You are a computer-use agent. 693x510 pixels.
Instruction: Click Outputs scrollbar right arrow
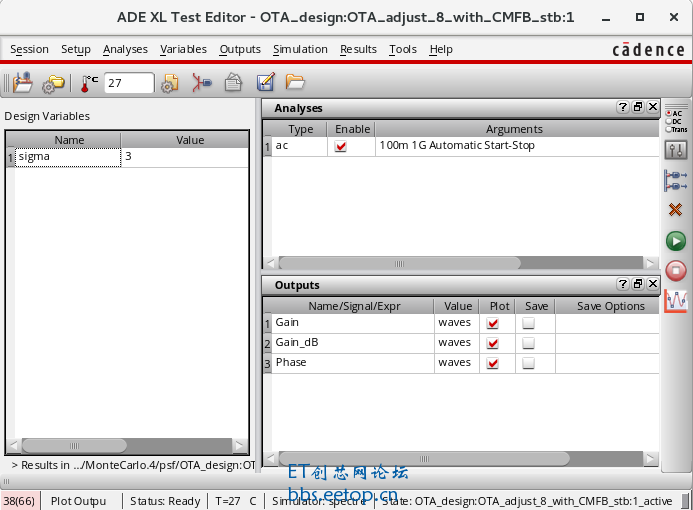(650, 459)
